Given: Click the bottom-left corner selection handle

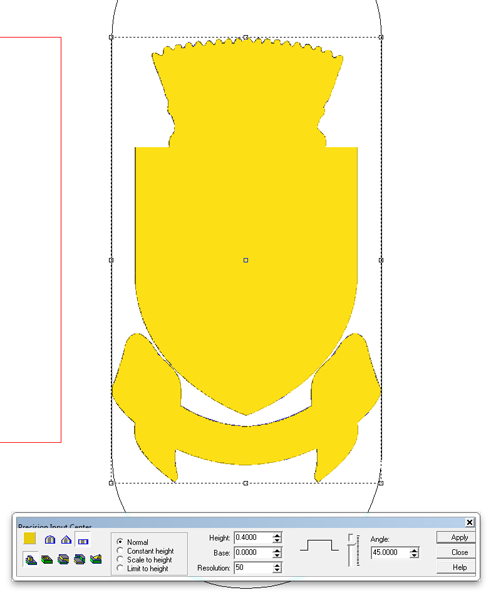Looking at the screenshot, I should pyautogui.click(x=111, y=483).
